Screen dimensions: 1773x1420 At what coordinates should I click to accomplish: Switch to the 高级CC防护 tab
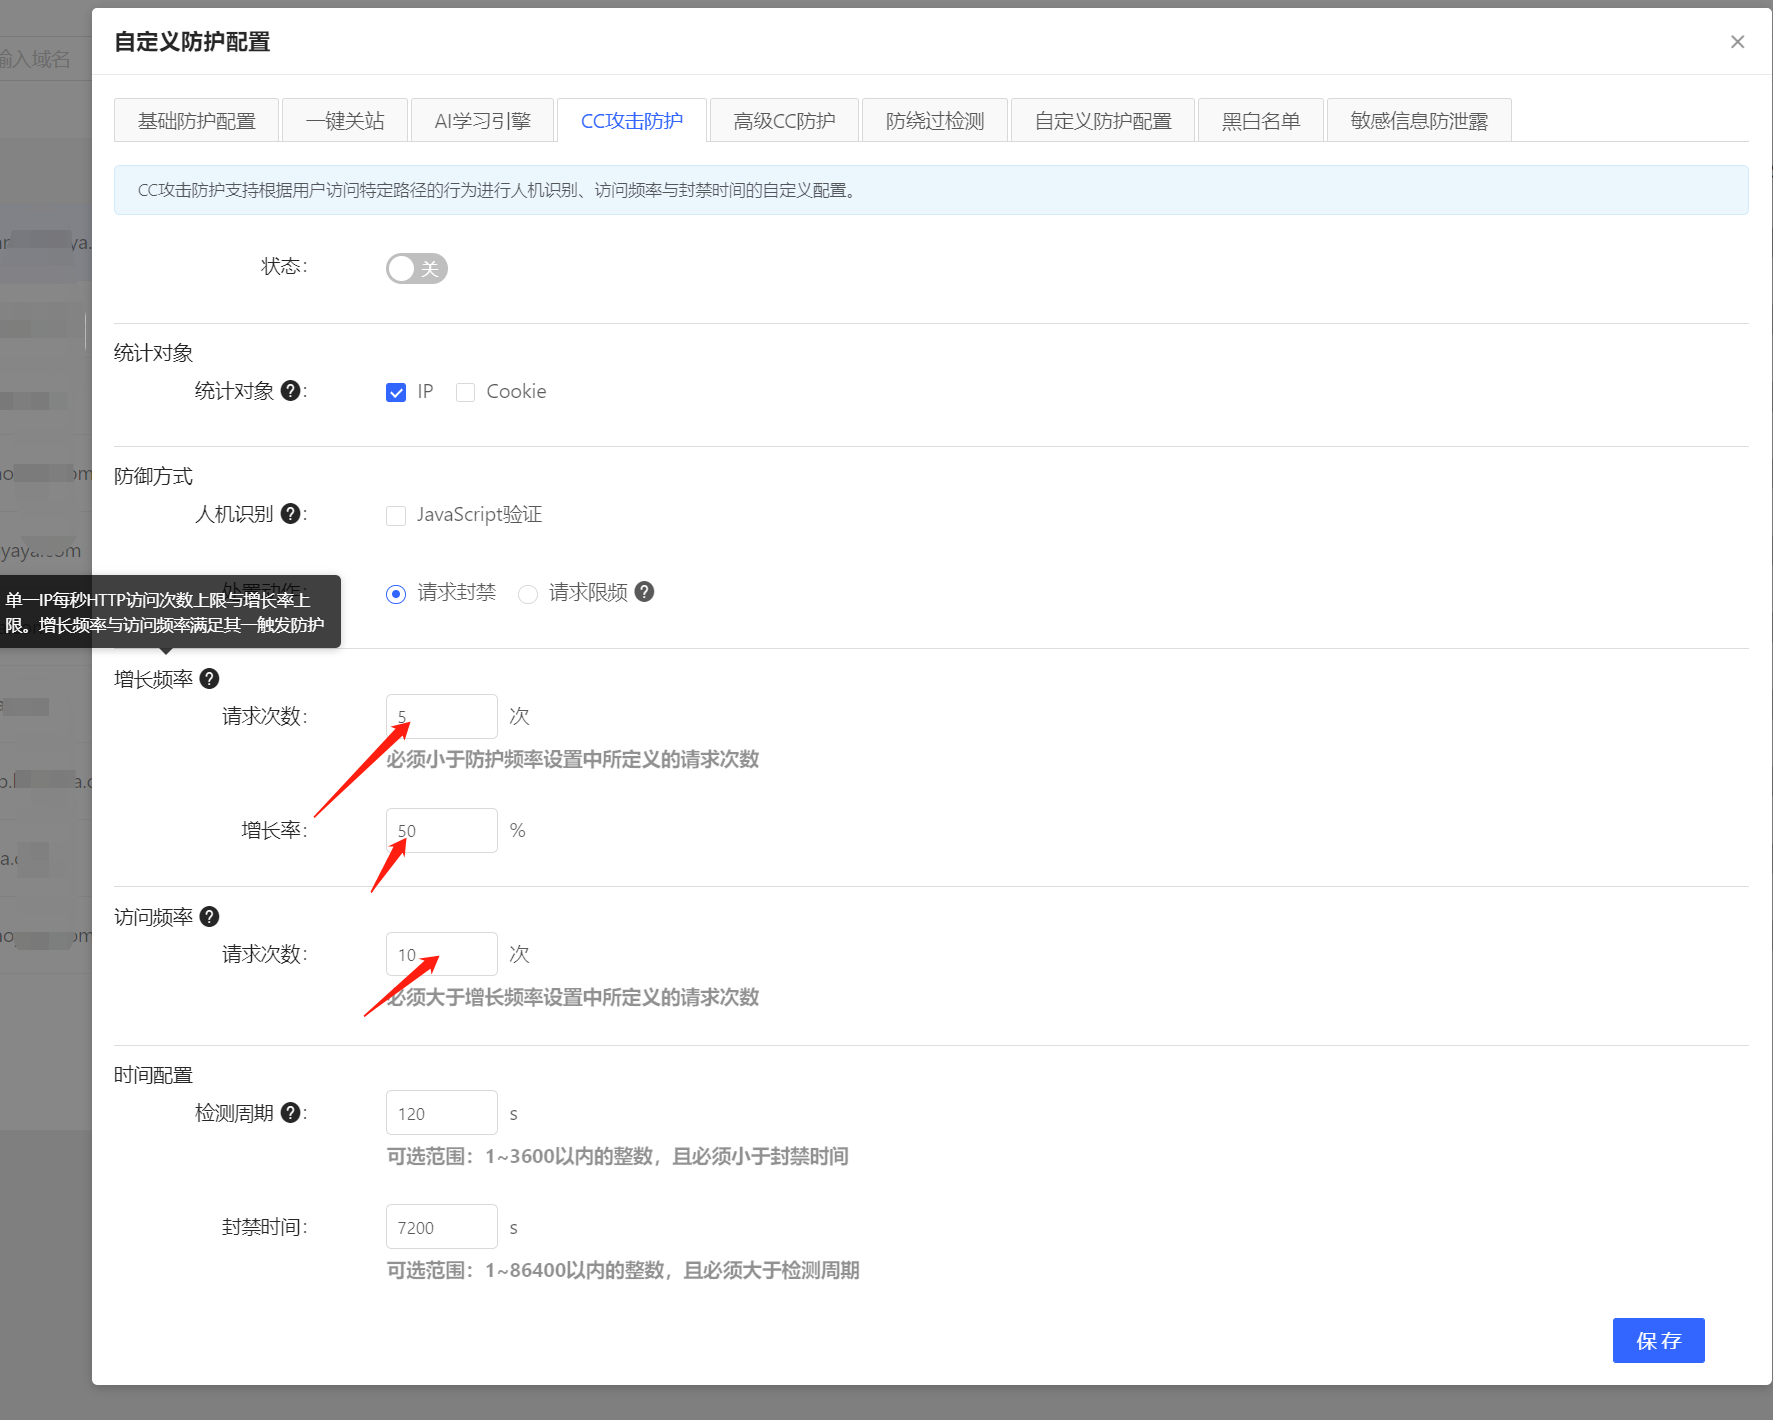tap(784, 121)
